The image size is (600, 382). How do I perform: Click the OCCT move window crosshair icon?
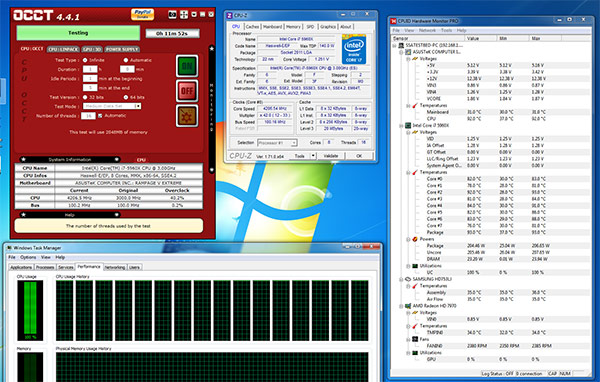click(184, 15)
